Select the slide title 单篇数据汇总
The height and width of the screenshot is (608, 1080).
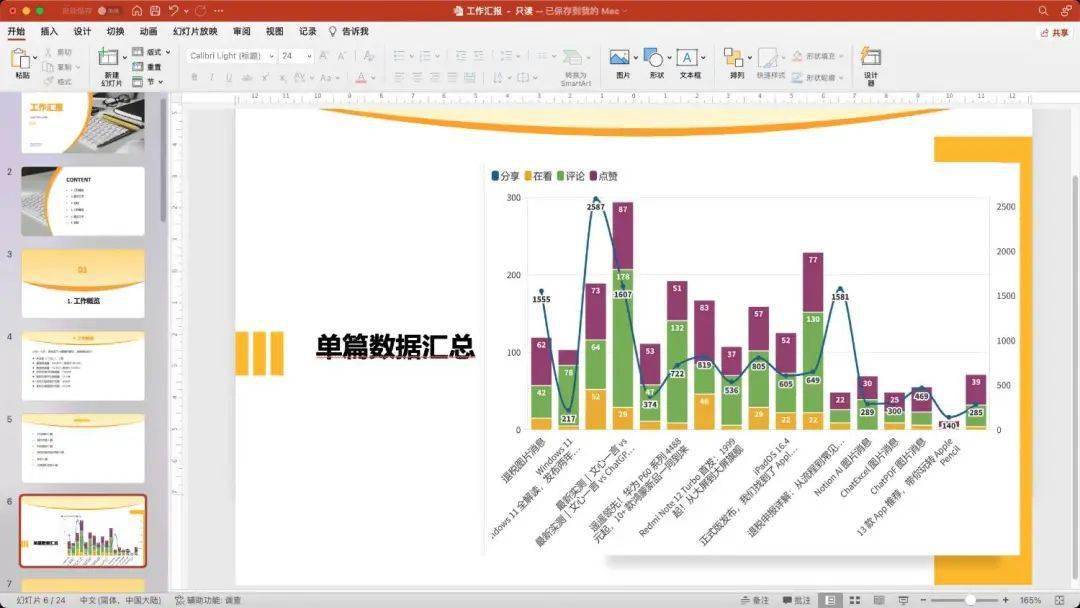point(395,346)
